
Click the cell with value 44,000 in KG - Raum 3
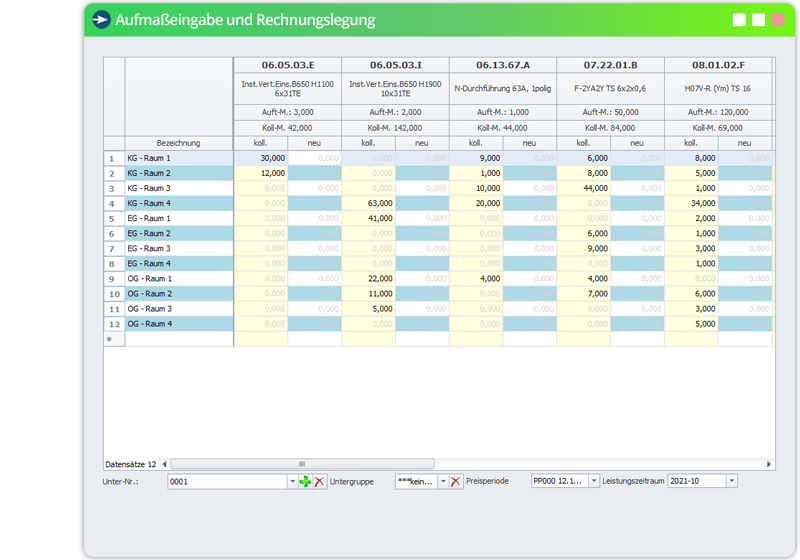(x=584, y=188)
